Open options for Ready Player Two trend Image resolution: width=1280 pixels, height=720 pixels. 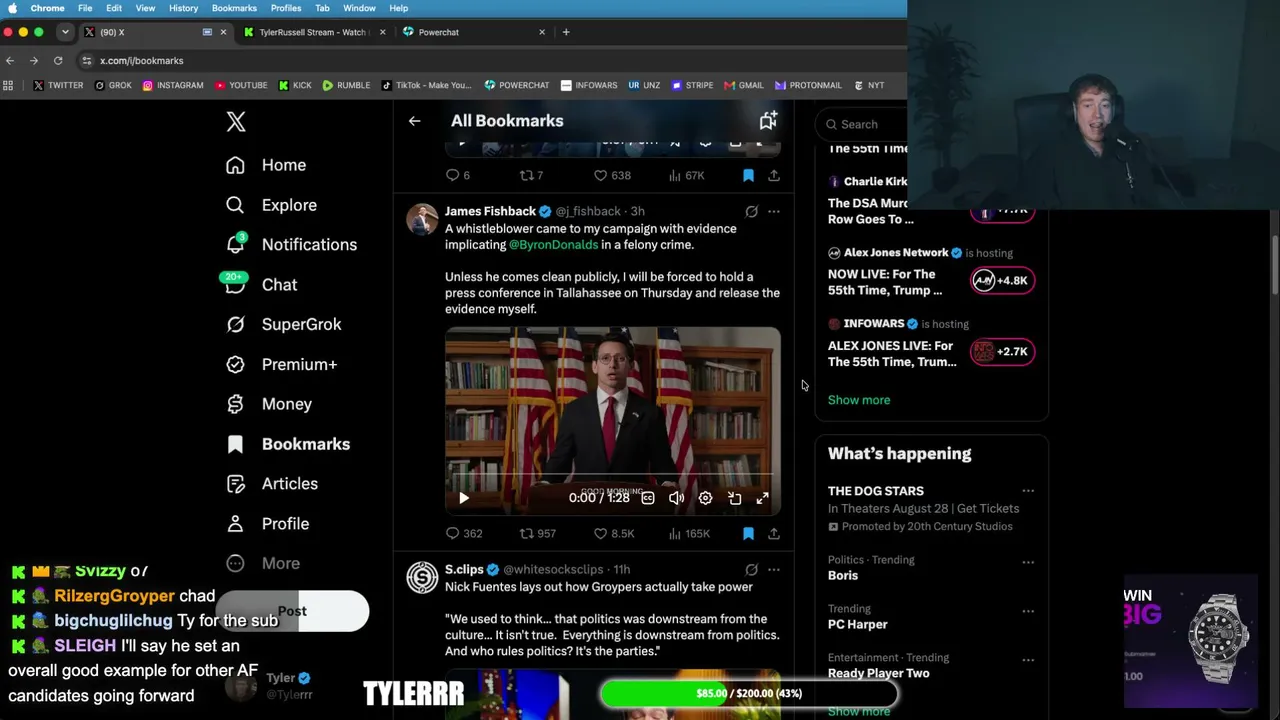coord(1028,660)
